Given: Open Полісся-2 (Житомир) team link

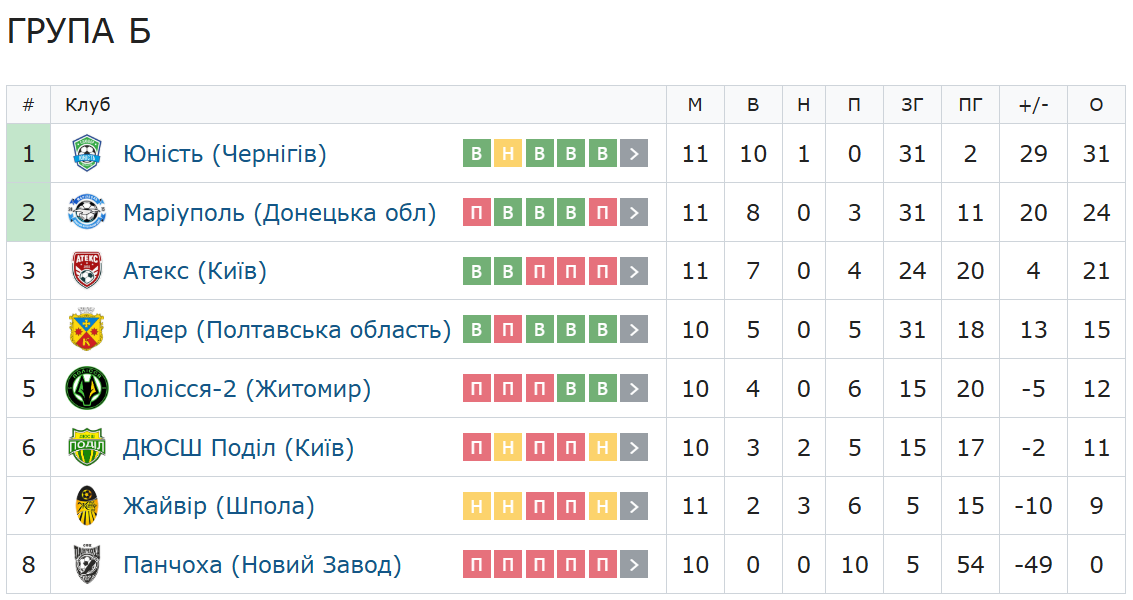Looking at the screenshot, I should [247, 388].
